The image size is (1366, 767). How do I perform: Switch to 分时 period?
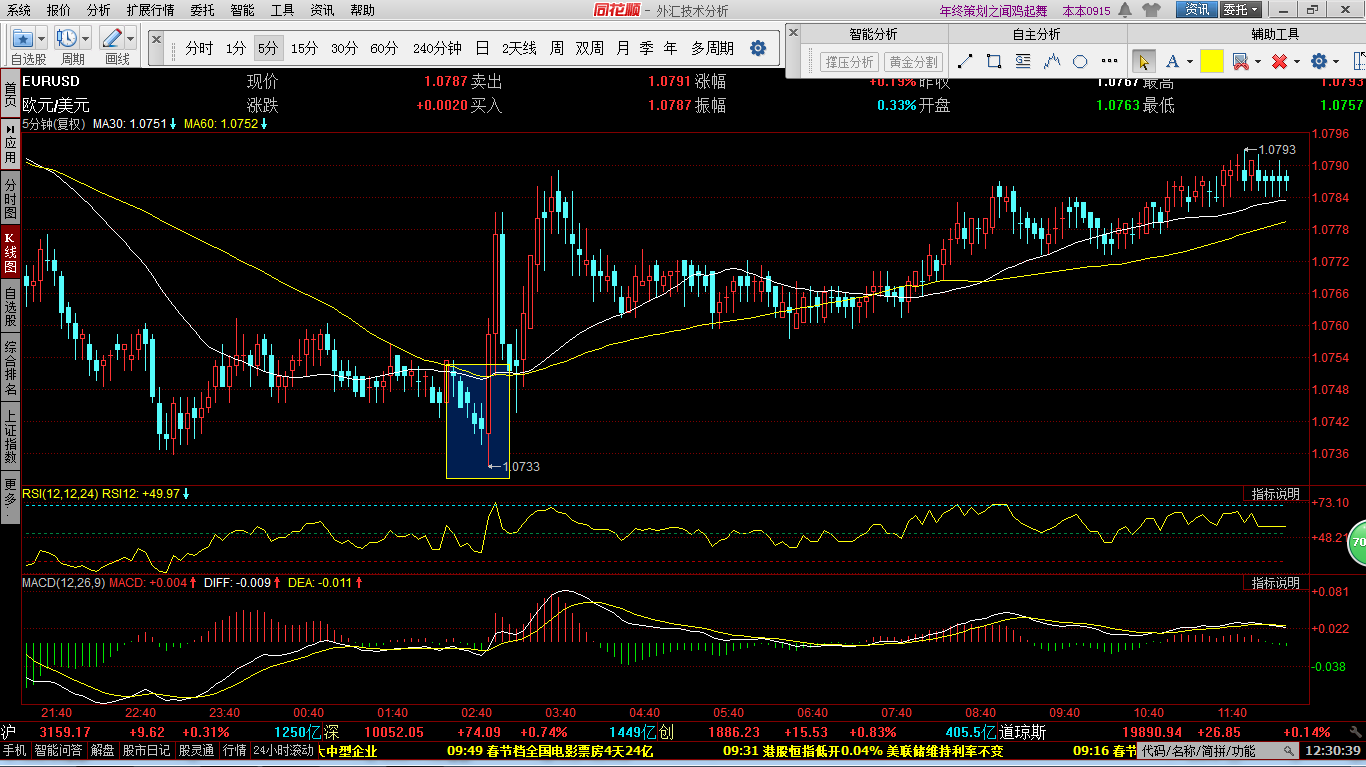[x=199, y=48]
